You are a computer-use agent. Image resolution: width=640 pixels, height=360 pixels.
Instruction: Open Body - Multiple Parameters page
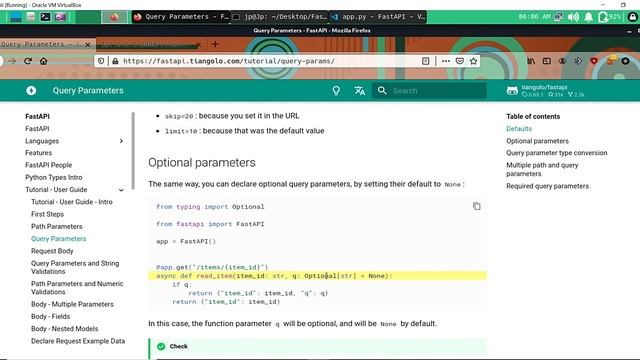point(72,304)
